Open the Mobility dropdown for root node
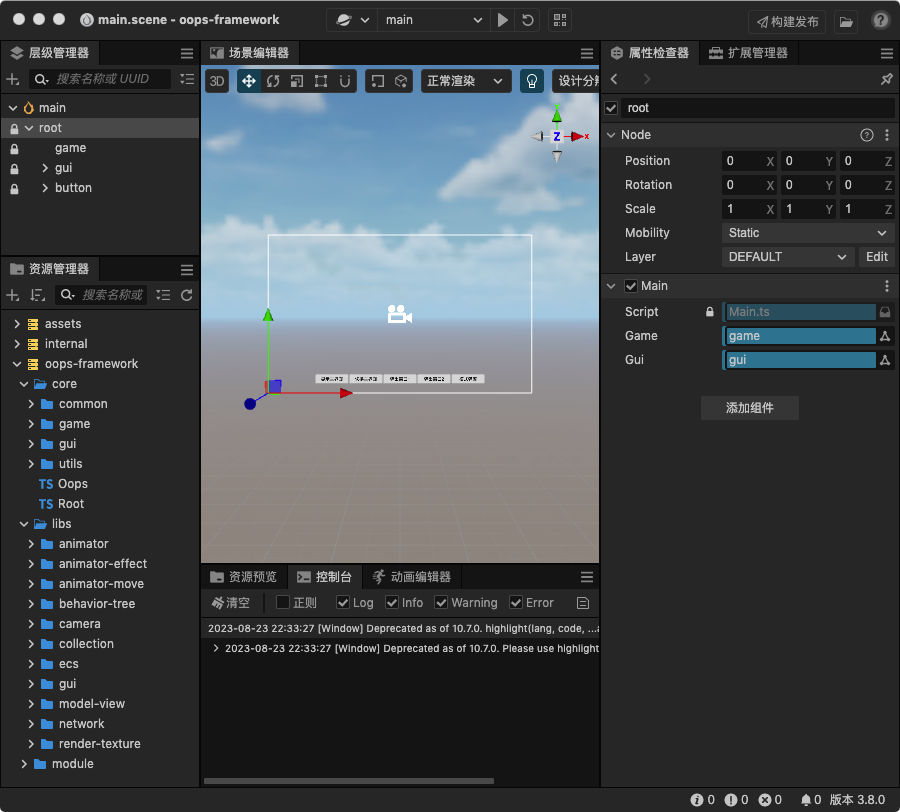This screenshot has height=812, width=900. (807, 232)
